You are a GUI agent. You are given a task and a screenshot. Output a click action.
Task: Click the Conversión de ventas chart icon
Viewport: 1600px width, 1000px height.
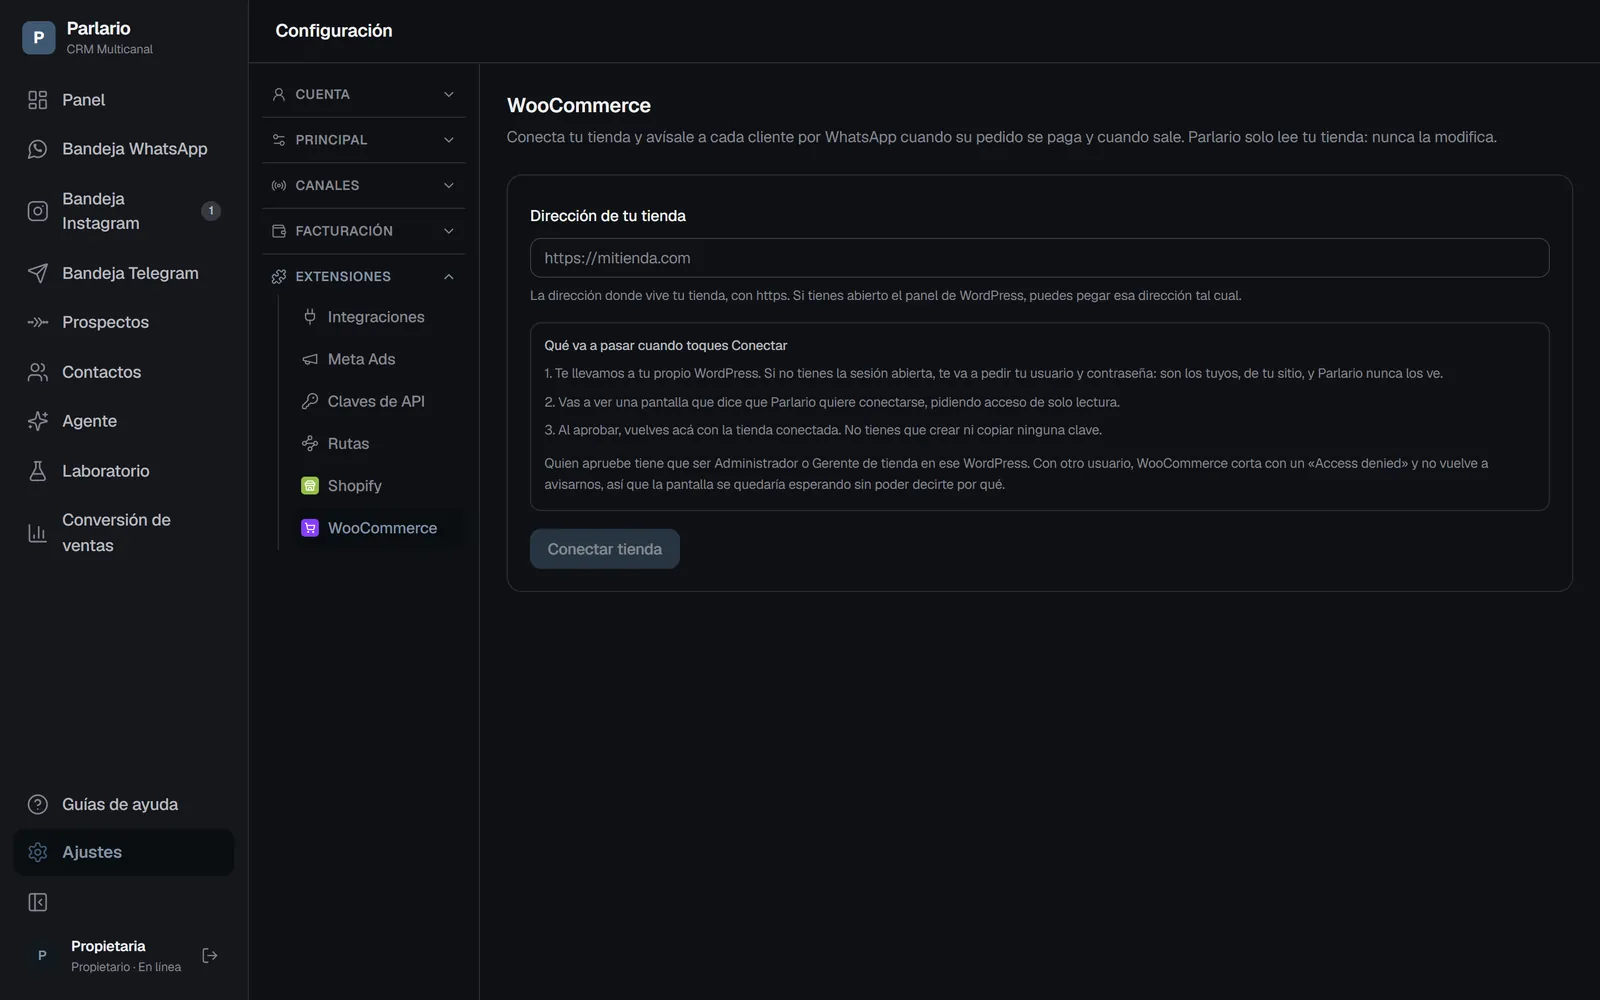tap(38, 533)
